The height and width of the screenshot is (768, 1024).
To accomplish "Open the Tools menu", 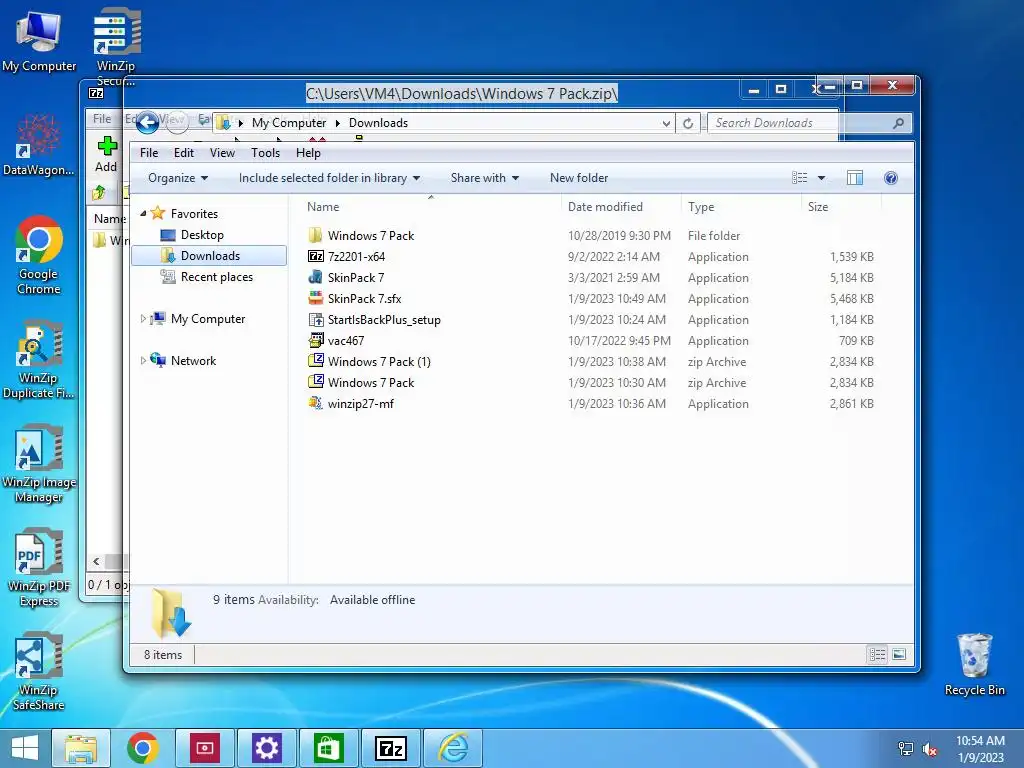I will point(265,153).
